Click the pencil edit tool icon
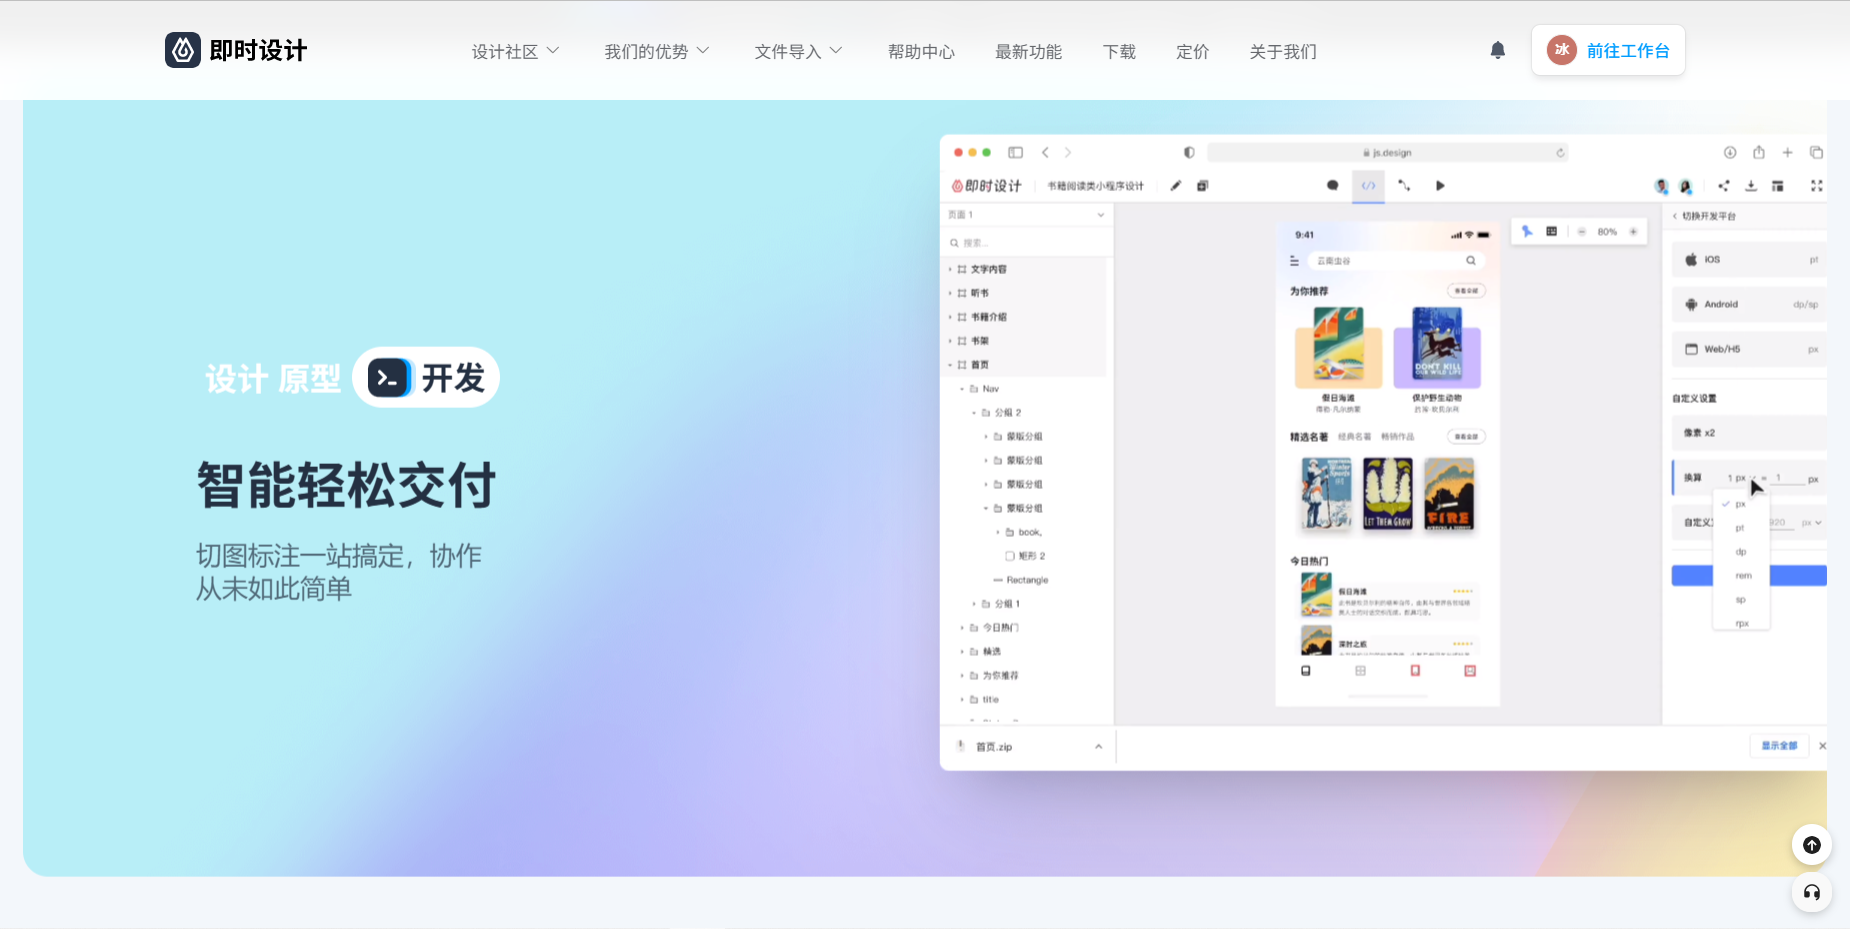The height and width of the screenshot is (929, 1850). (x=1176, y=185)
